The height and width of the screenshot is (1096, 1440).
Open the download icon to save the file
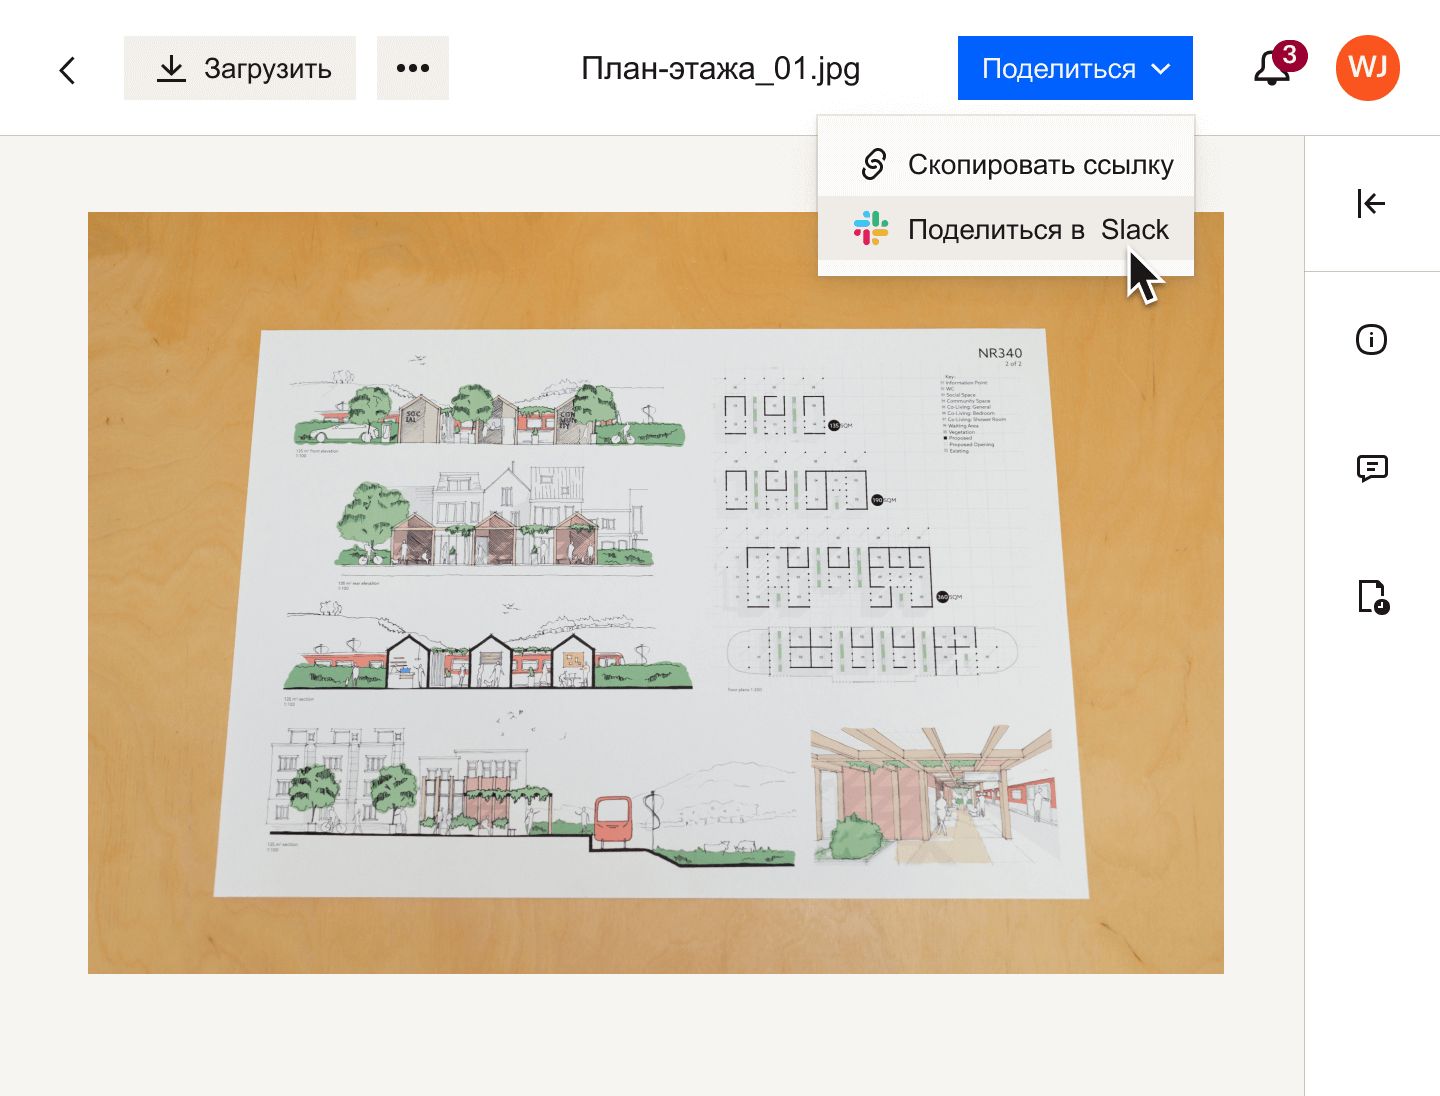(x=171, y=67)
